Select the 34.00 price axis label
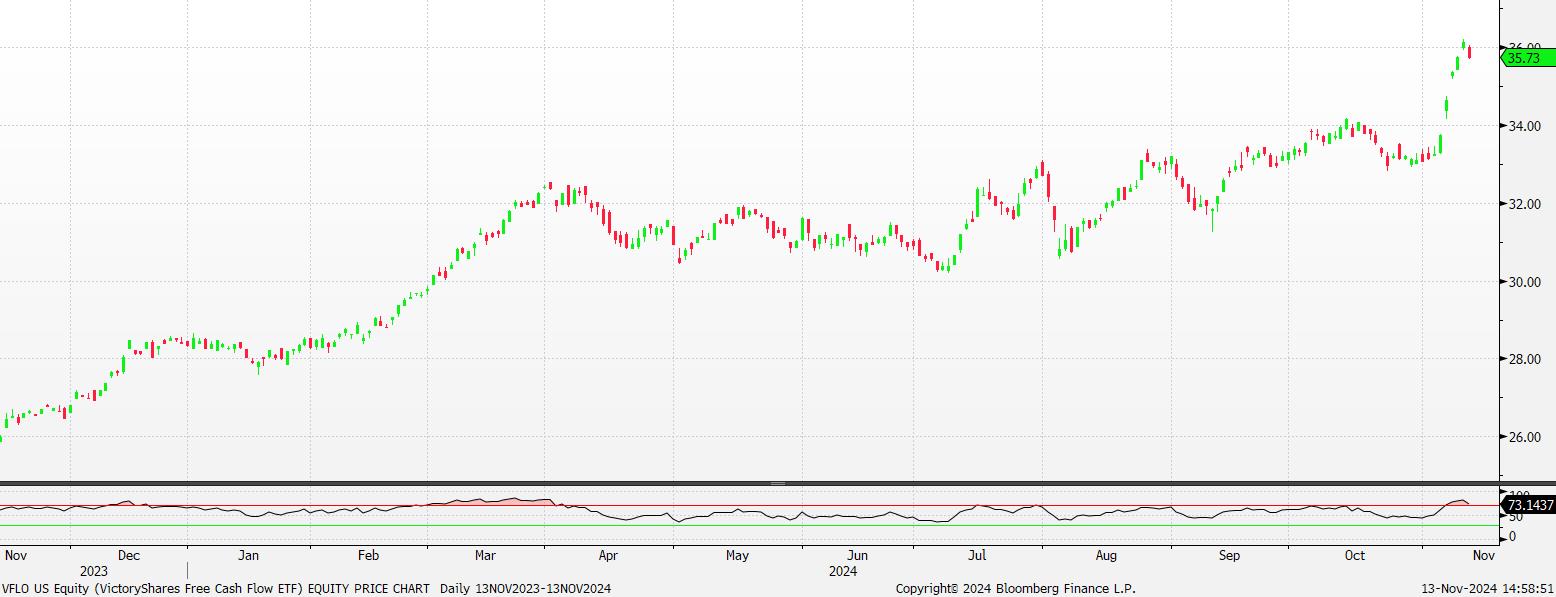Viewport: 1556px width, 597px height. 1524,126
